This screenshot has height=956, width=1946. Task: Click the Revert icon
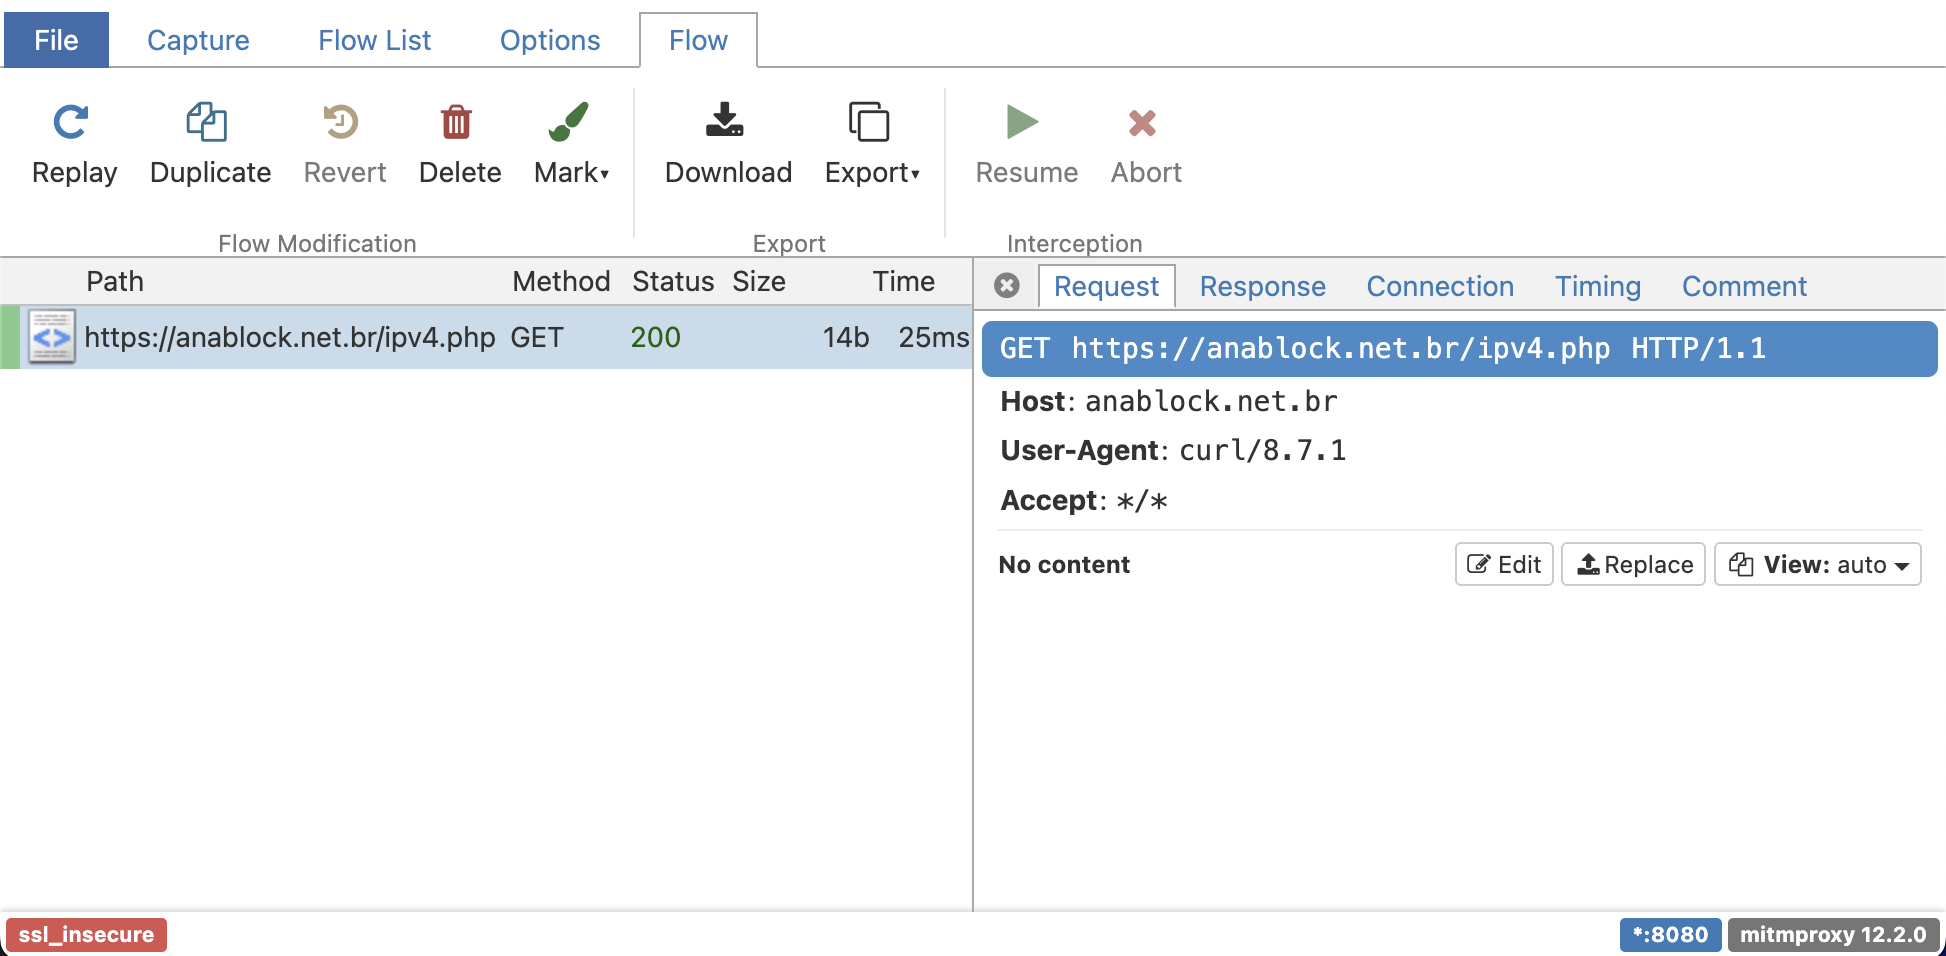coord(341,123)
